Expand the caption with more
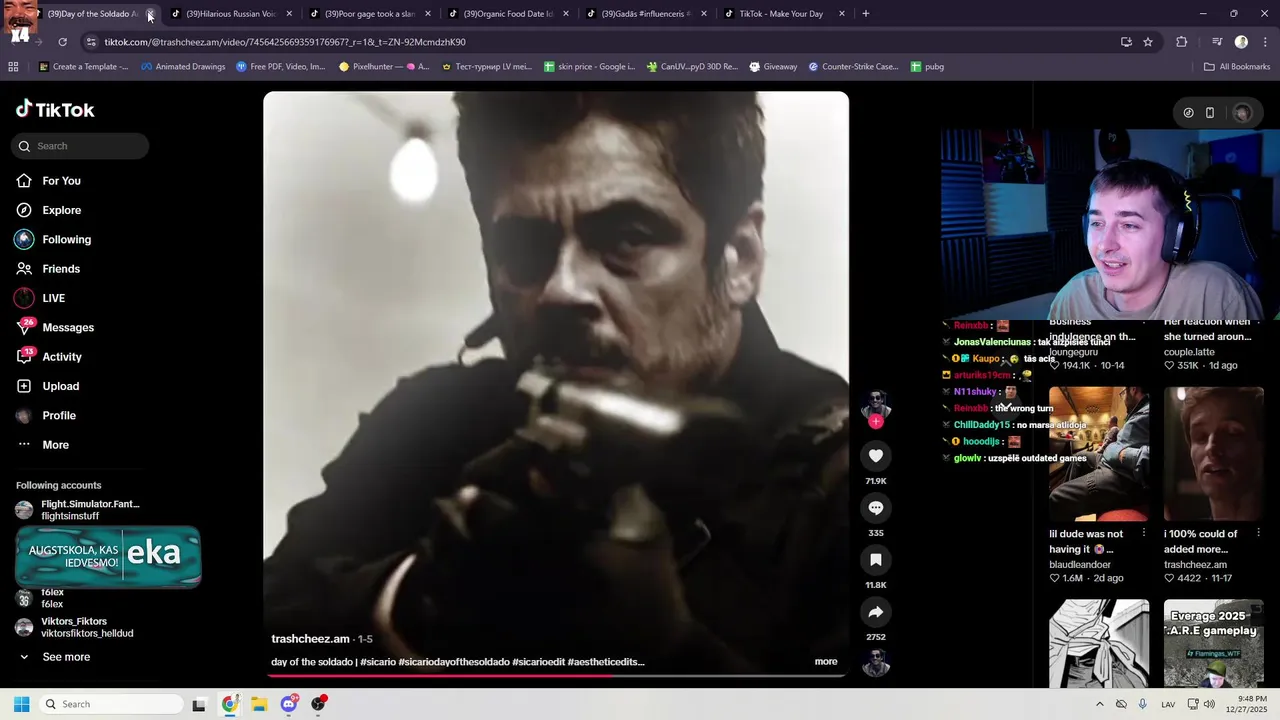 click(x=826, y=661)
